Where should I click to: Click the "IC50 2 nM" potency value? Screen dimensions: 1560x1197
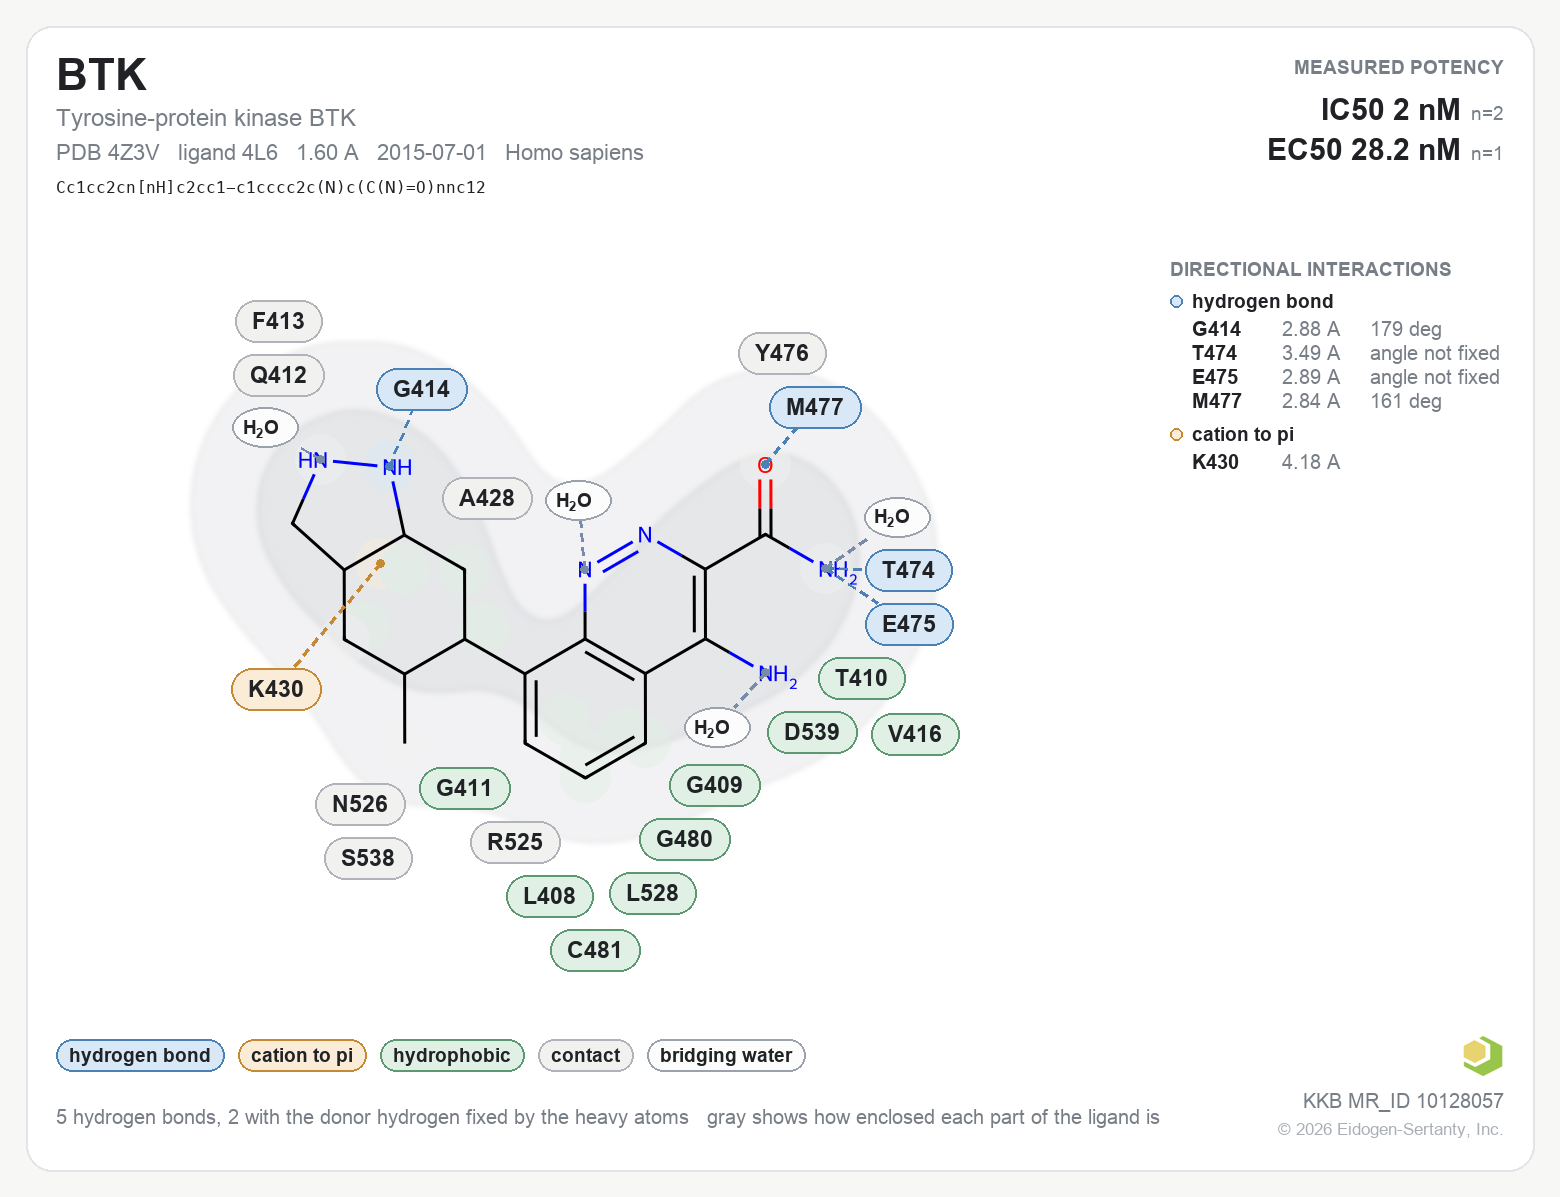pos(1390,110)
